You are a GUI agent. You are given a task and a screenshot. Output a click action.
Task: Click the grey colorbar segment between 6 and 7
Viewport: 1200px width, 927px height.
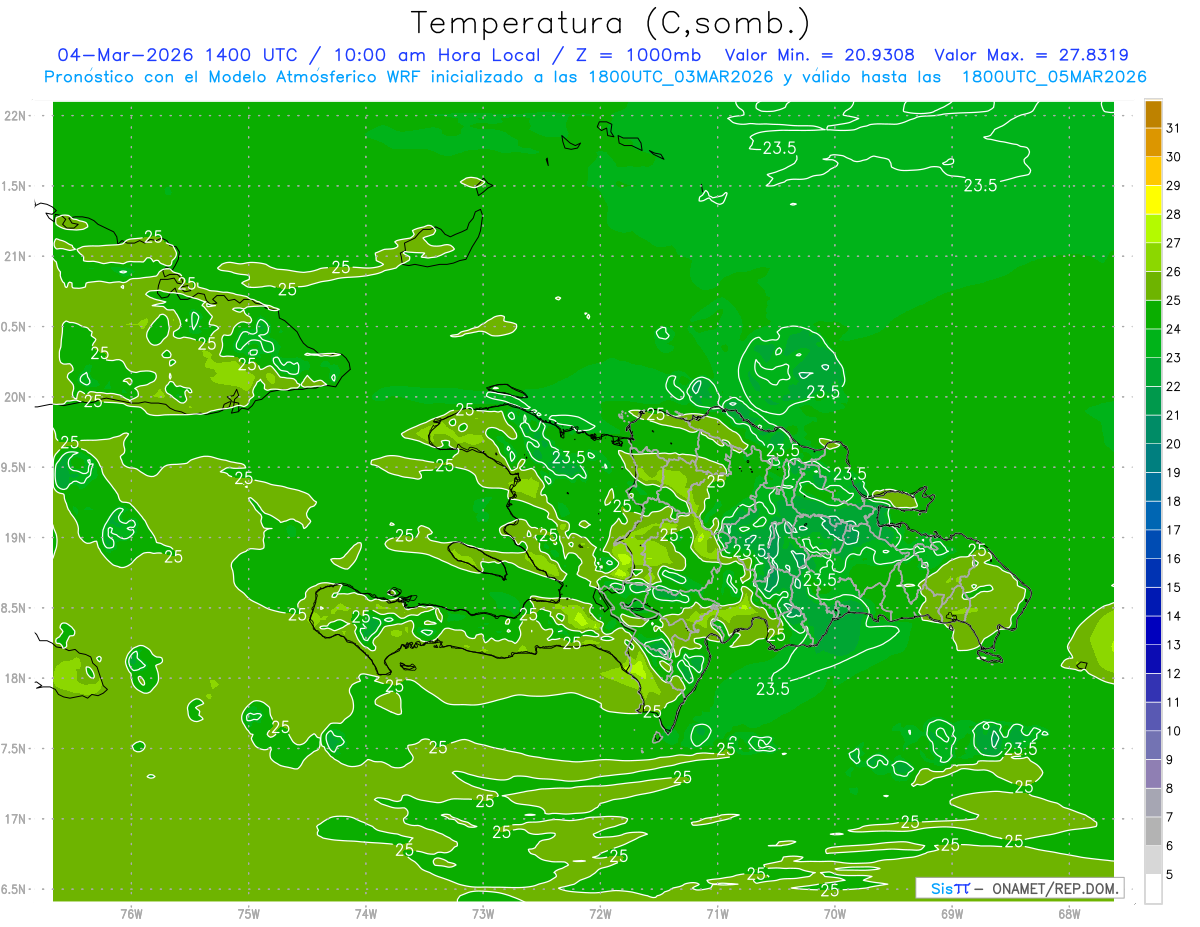pyautogui.click(x=1153, y=831)
